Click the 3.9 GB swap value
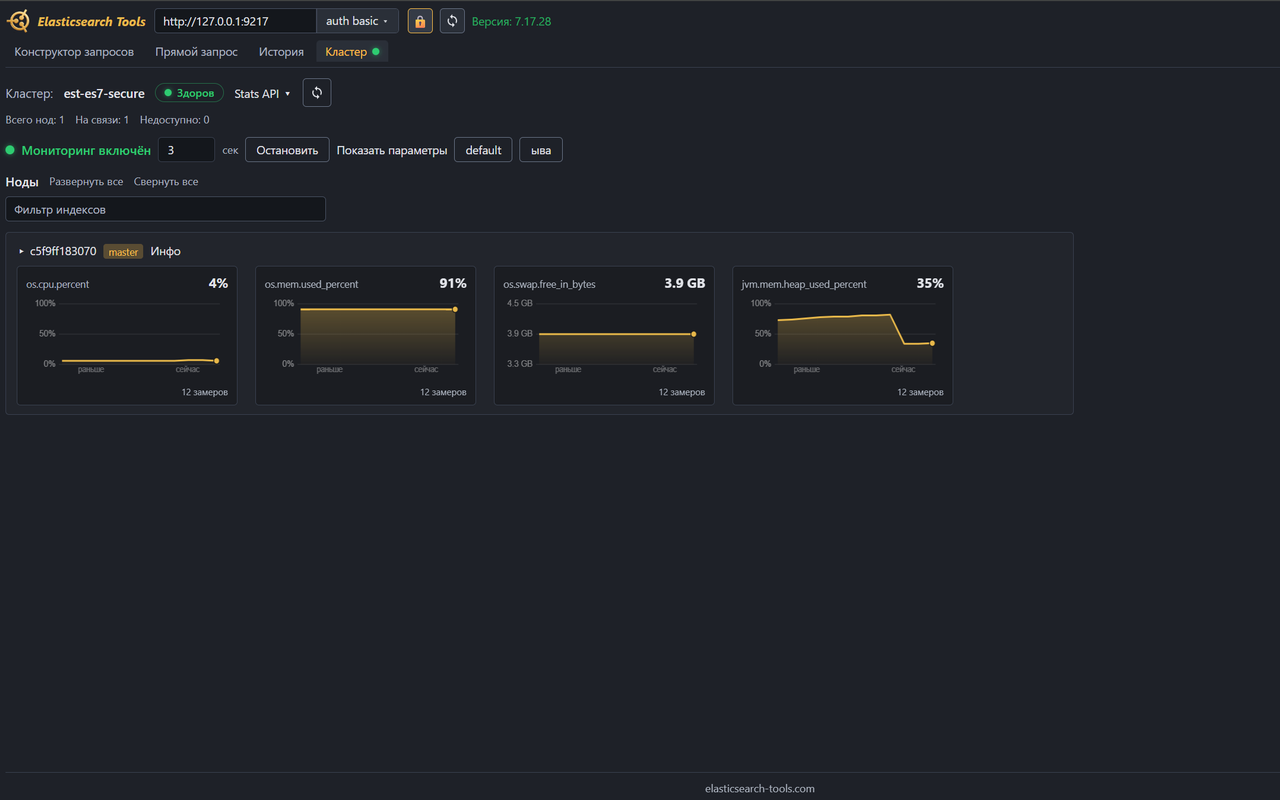This screenshot has height=800, width=1280. 685,283
